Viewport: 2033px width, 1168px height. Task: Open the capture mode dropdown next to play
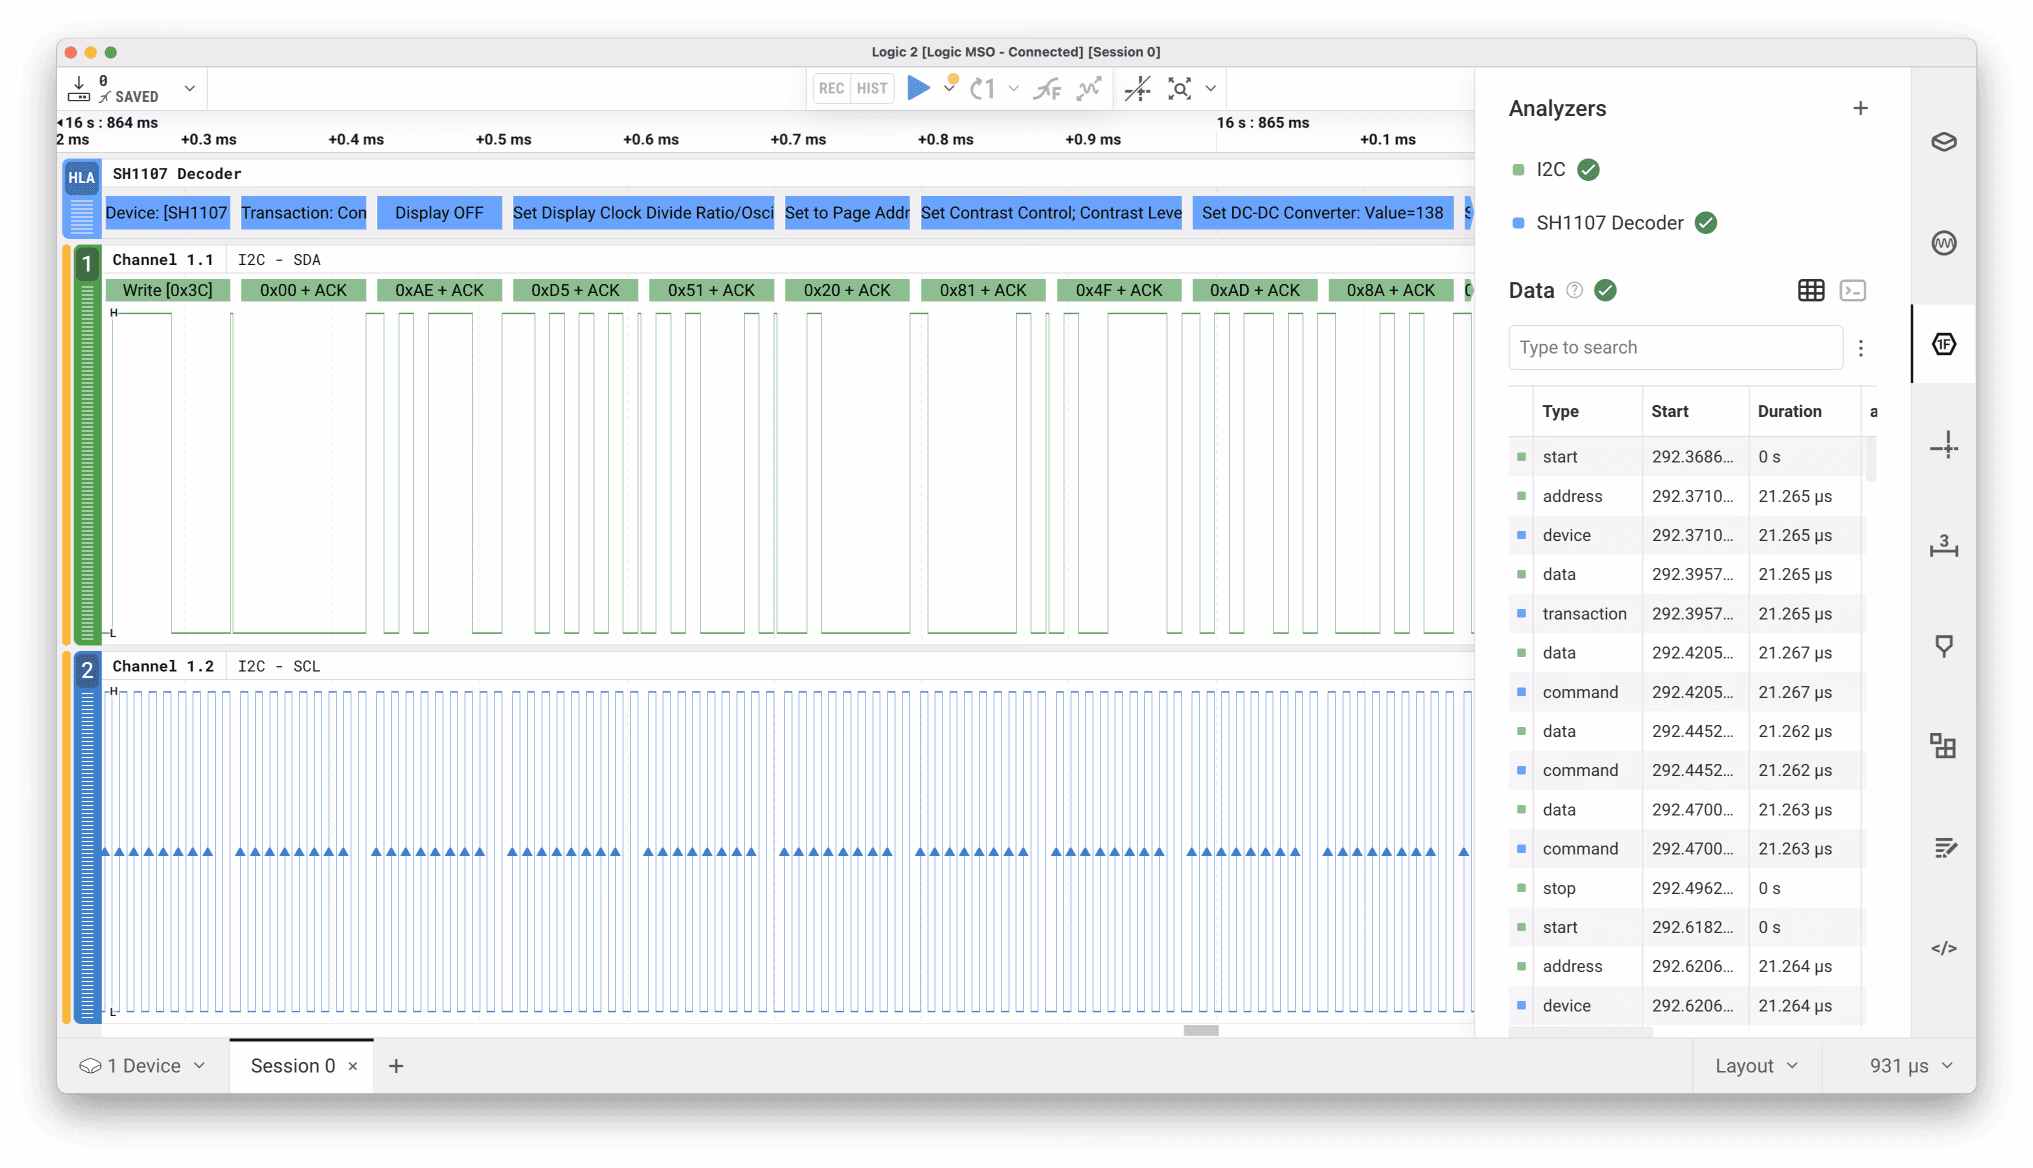(x=950, y=88)
